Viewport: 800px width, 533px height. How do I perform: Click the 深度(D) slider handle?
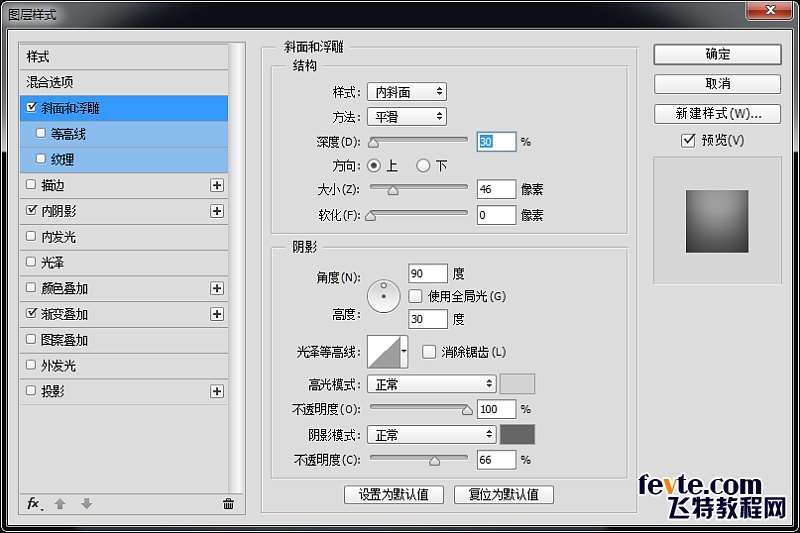point(374,143)
